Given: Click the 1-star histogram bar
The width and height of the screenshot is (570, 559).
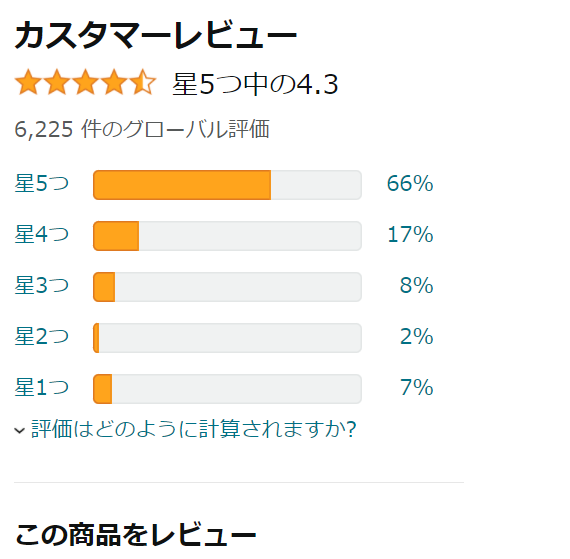Looking at the screenshot, I should pyautogui.click(x=228, y=389).
